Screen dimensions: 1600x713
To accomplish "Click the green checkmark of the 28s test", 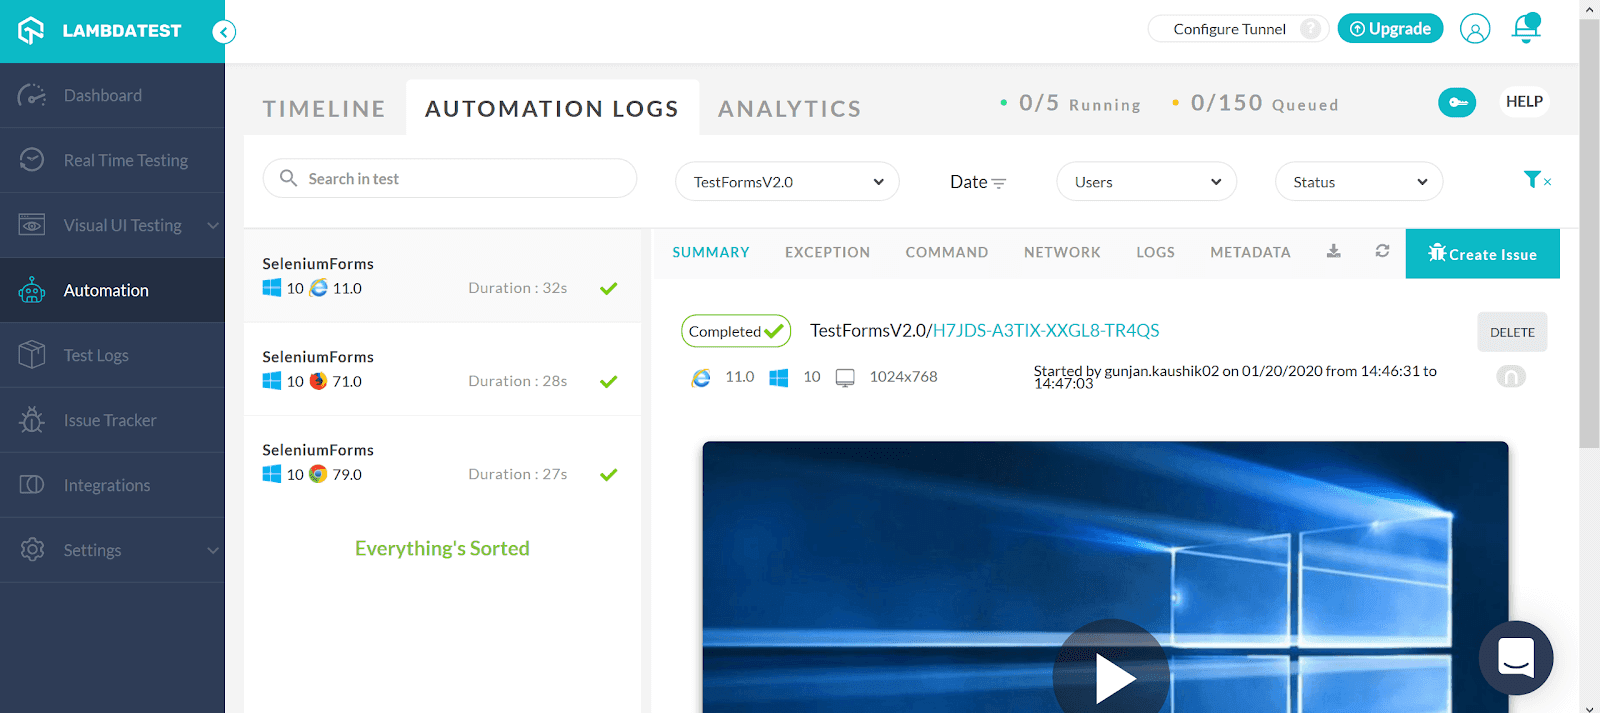I will click(x=608, y=382).
